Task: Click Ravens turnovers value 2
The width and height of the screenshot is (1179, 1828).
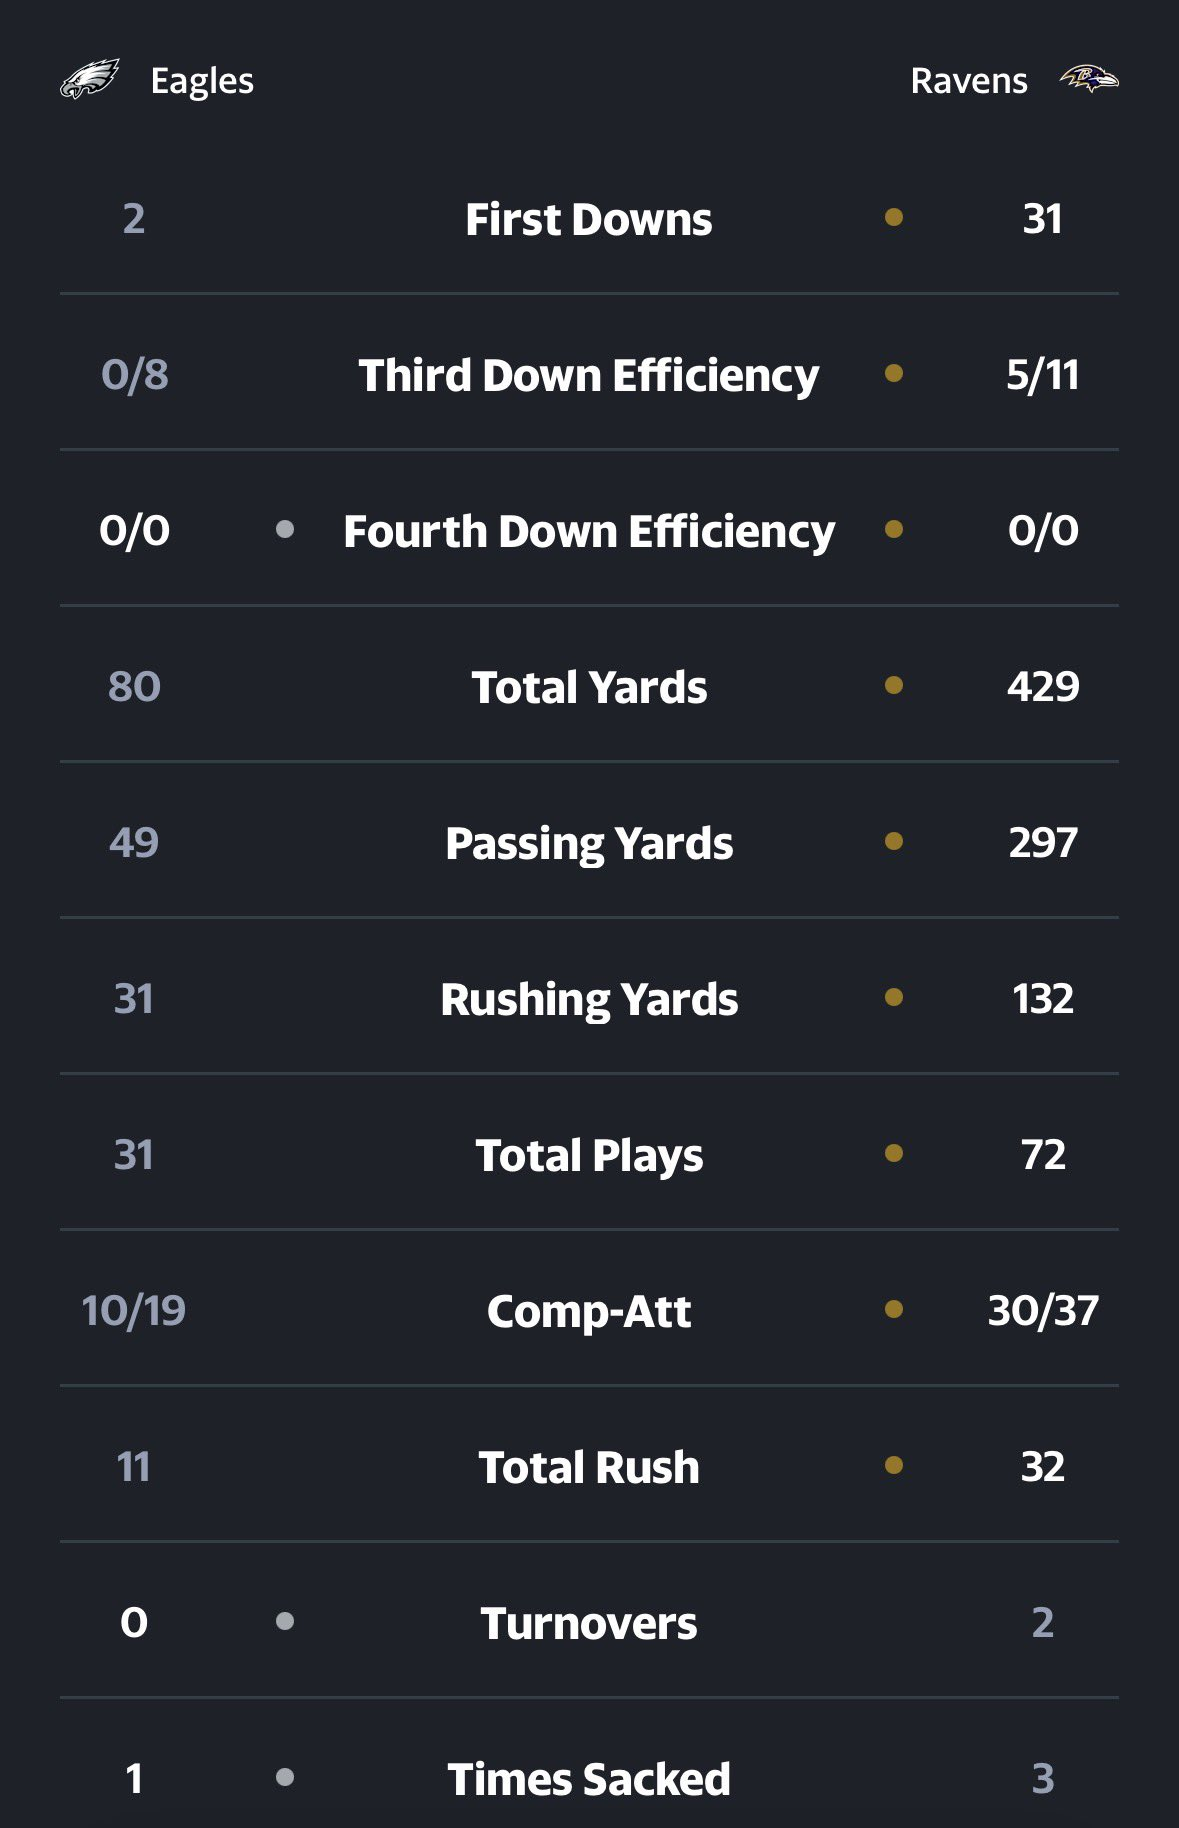Action: click(x=1043, y=1622)
